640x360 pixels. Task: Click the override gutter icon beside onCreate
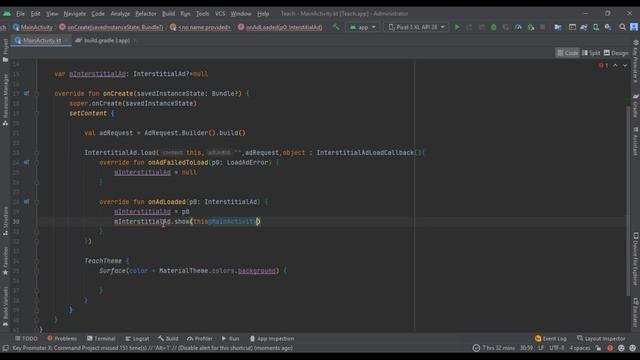(x=27, y=93)
